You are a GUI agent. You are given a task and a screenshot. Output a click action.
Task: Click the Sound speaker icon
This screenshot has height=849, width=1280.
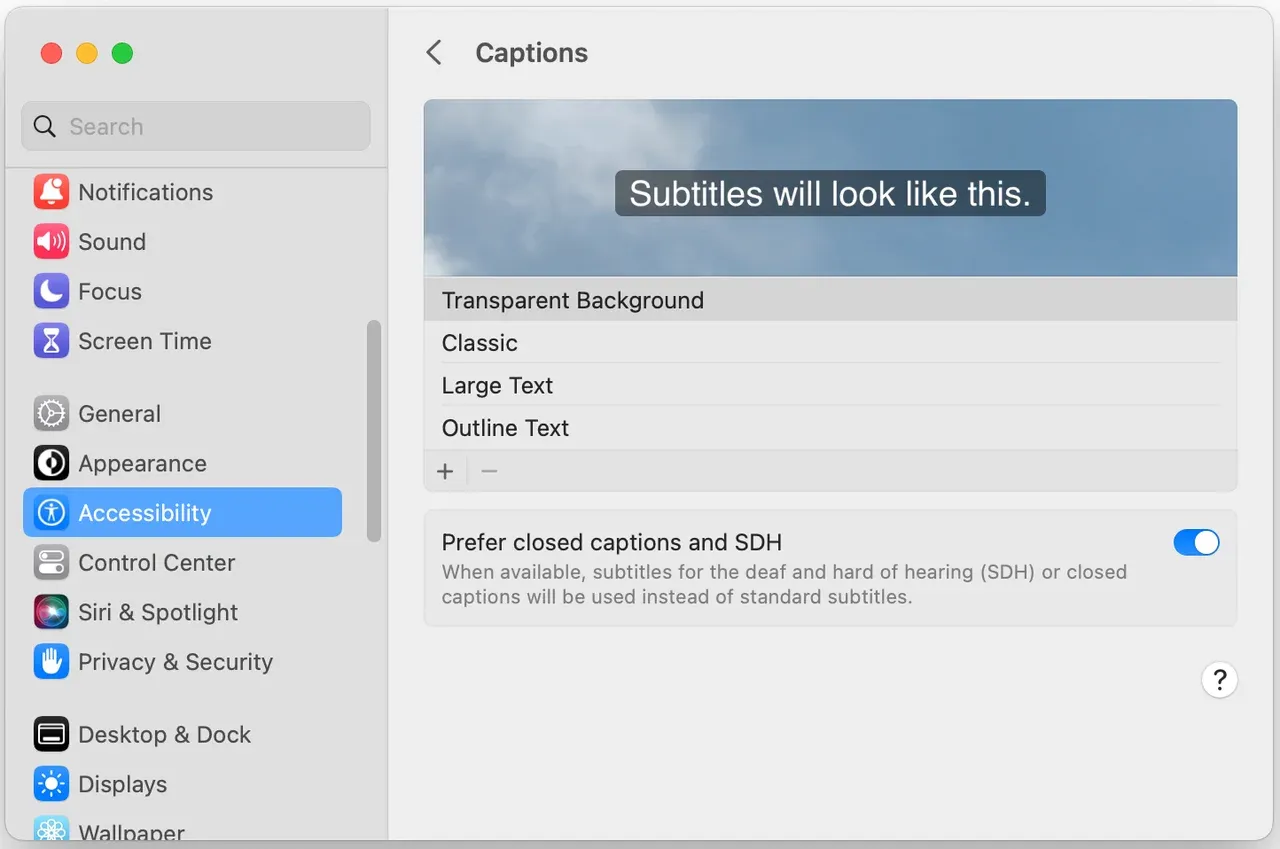pos(51,242)
